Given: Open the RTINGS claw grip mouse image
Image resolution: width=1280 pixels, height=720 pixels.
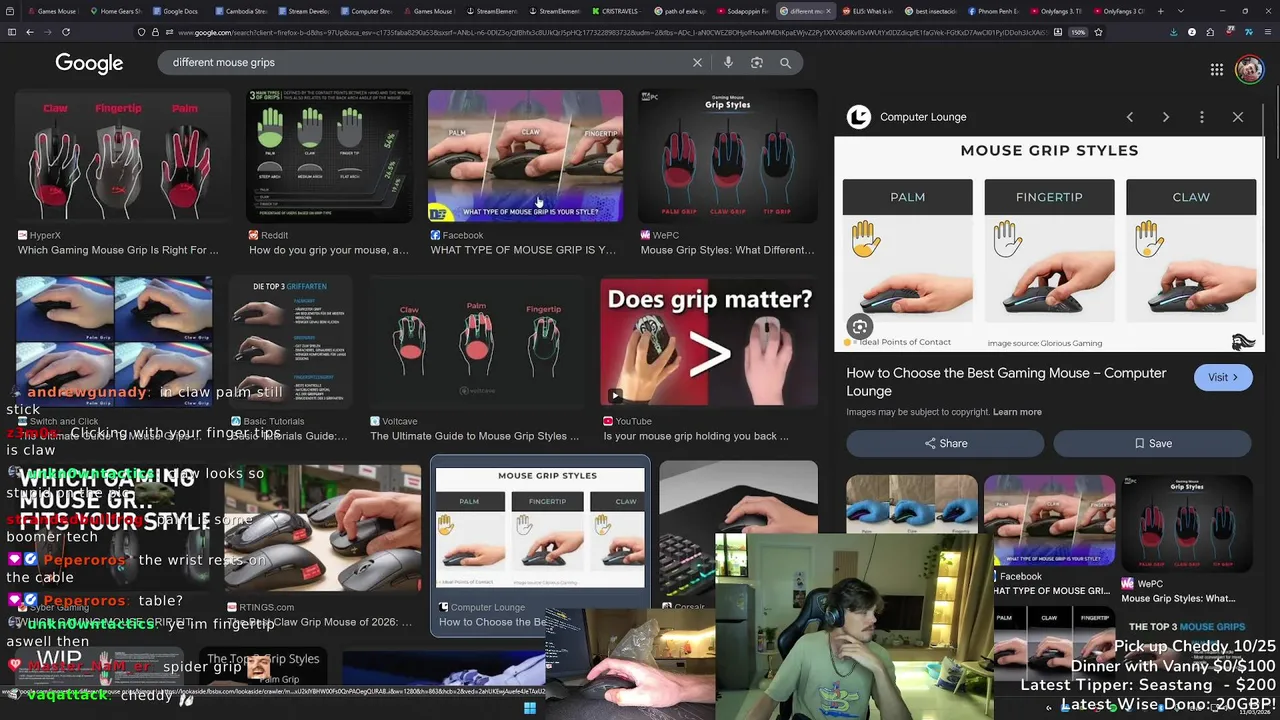Looking at the screenshot, I should click(322, 530).
